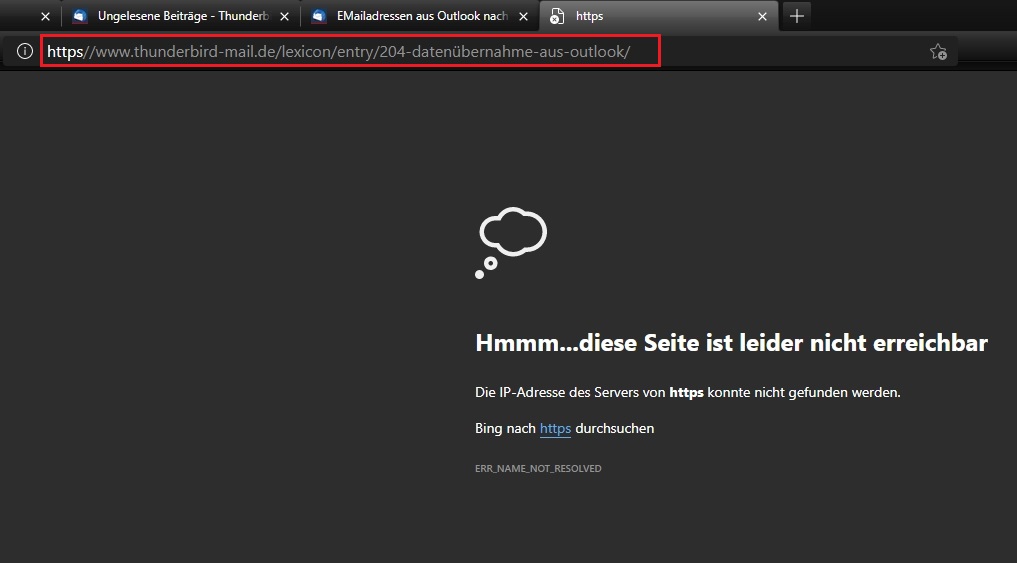
Task: Click favicon of Ungelesene Beiträge tab
Action: tap(80, 16)
